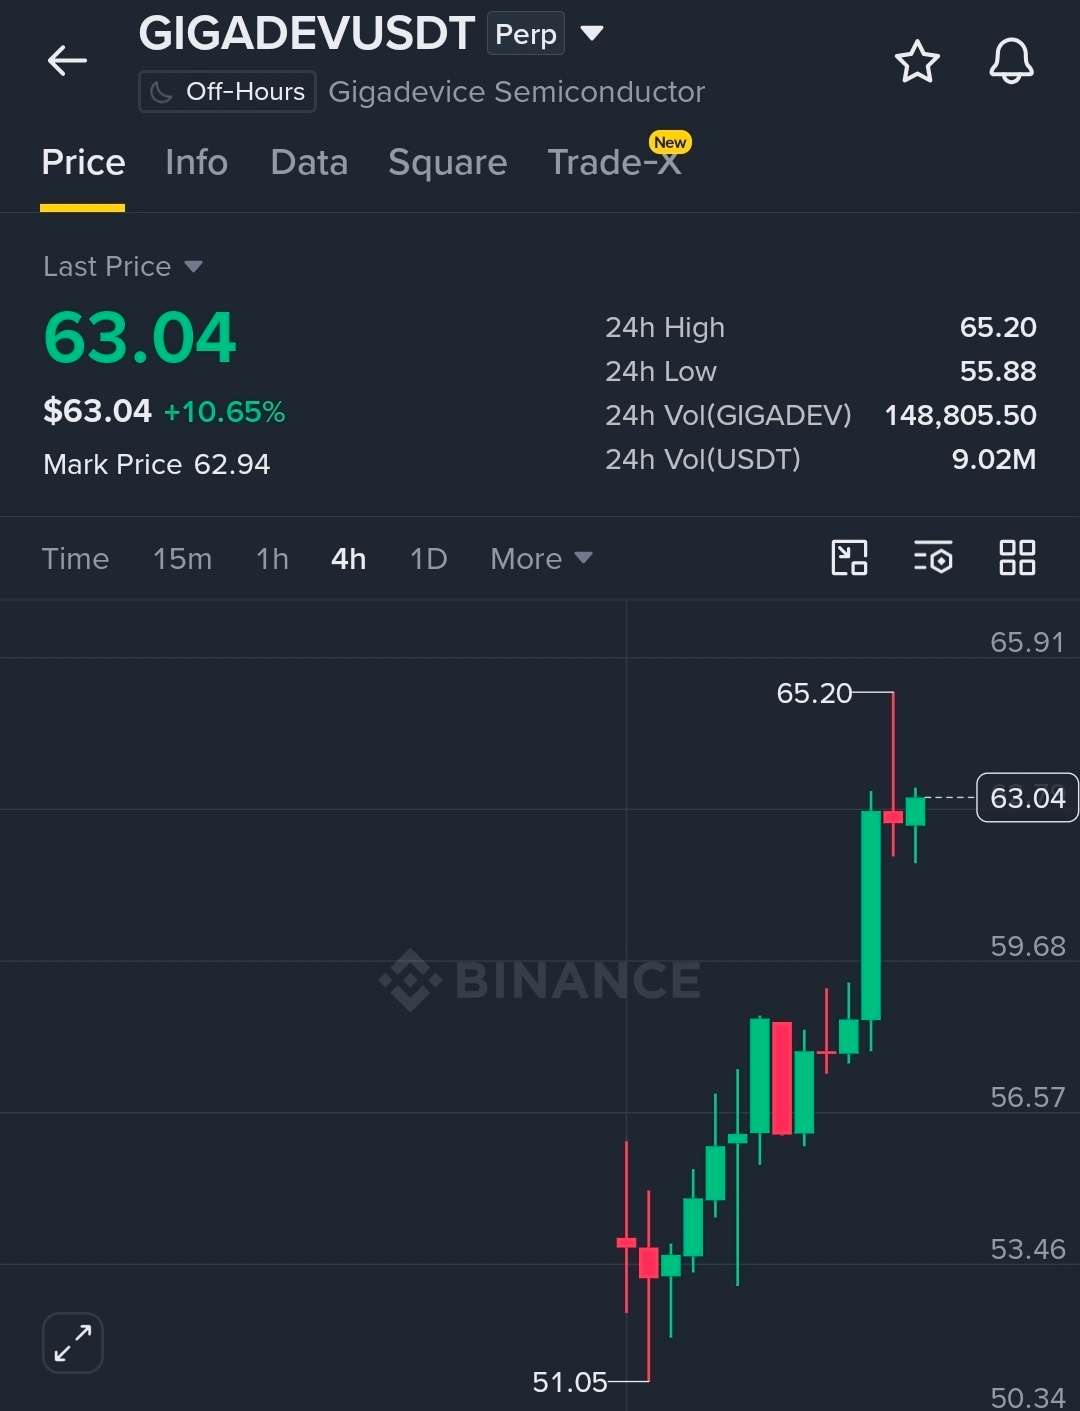
Task: Switch to the Price tab
Action: click(83, 163)
